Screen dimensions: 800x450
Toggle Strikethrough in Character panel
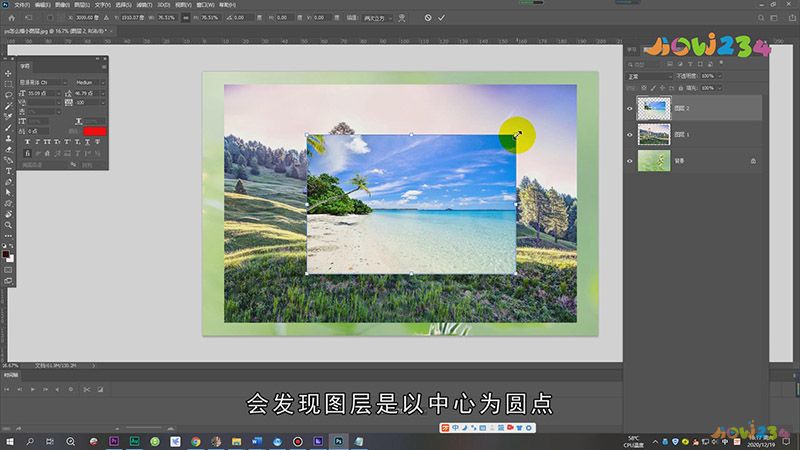coord(97,142)
